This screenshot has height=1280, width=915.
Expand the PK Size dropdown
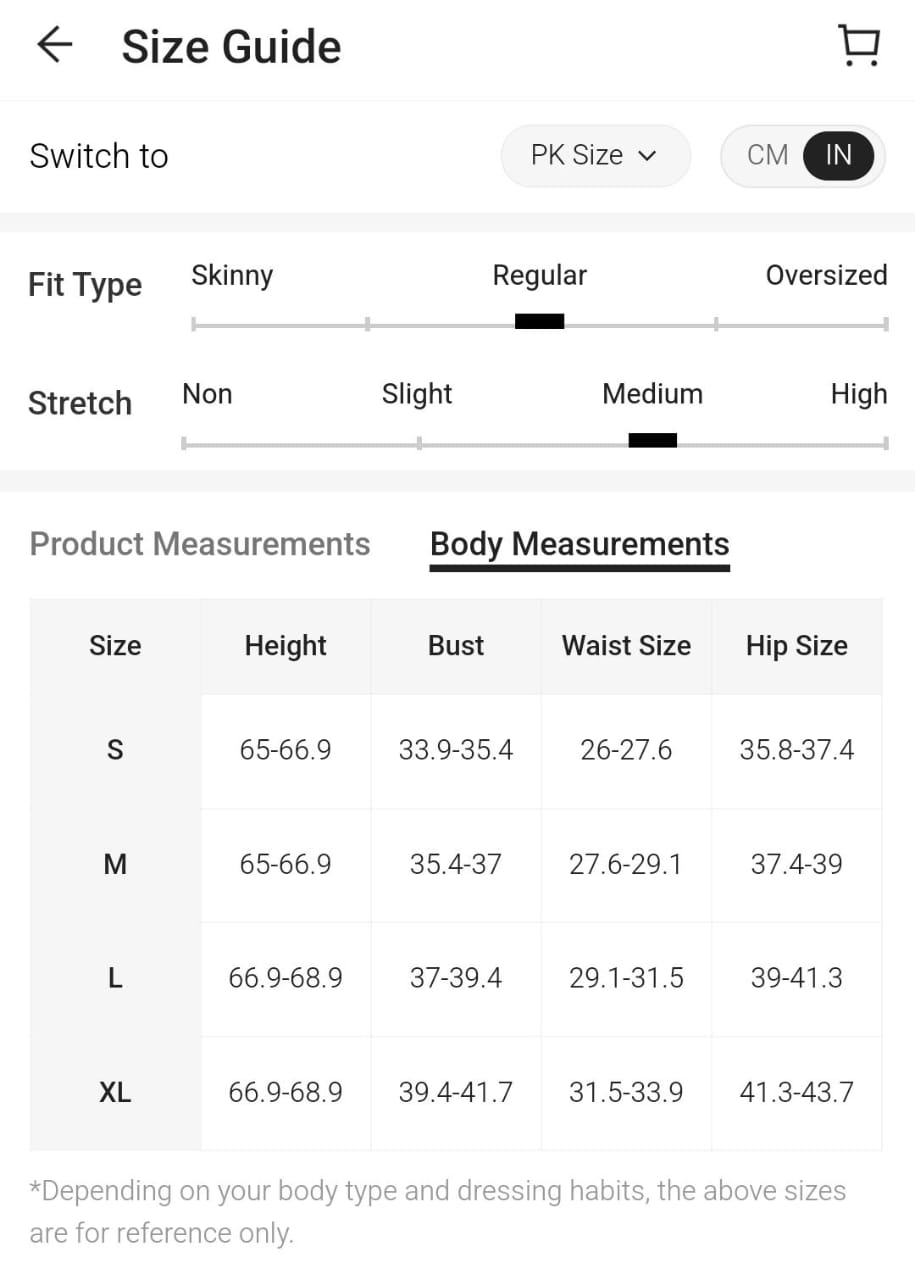tap(594, 155)
